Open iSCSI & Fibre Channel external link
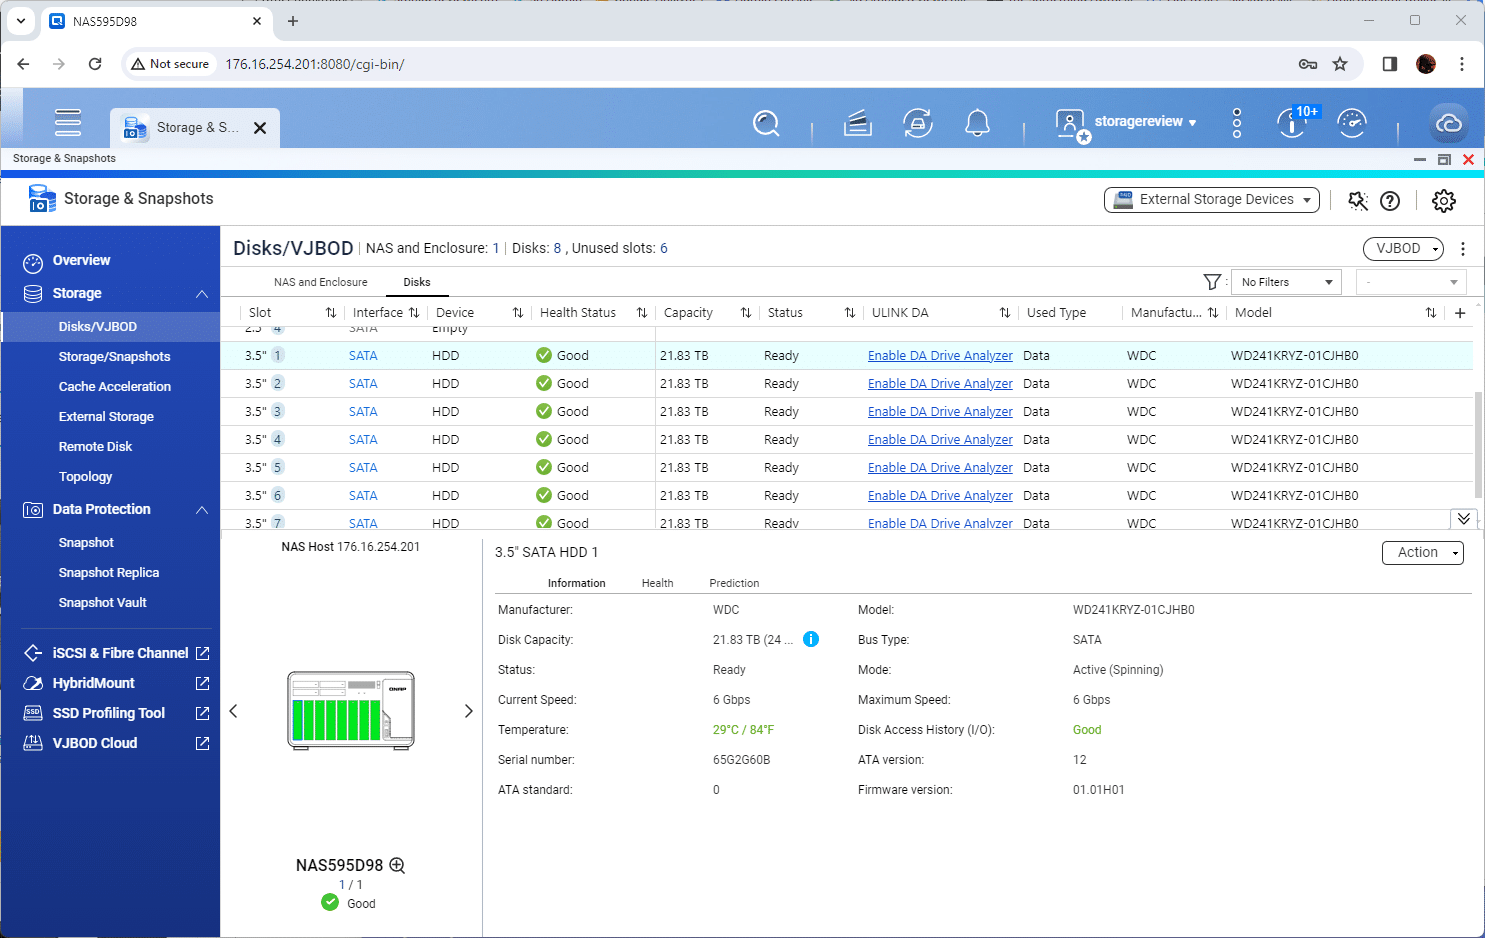Image resolution: width=1485 pixels, height=938 pixels. (x=202, y=653)
